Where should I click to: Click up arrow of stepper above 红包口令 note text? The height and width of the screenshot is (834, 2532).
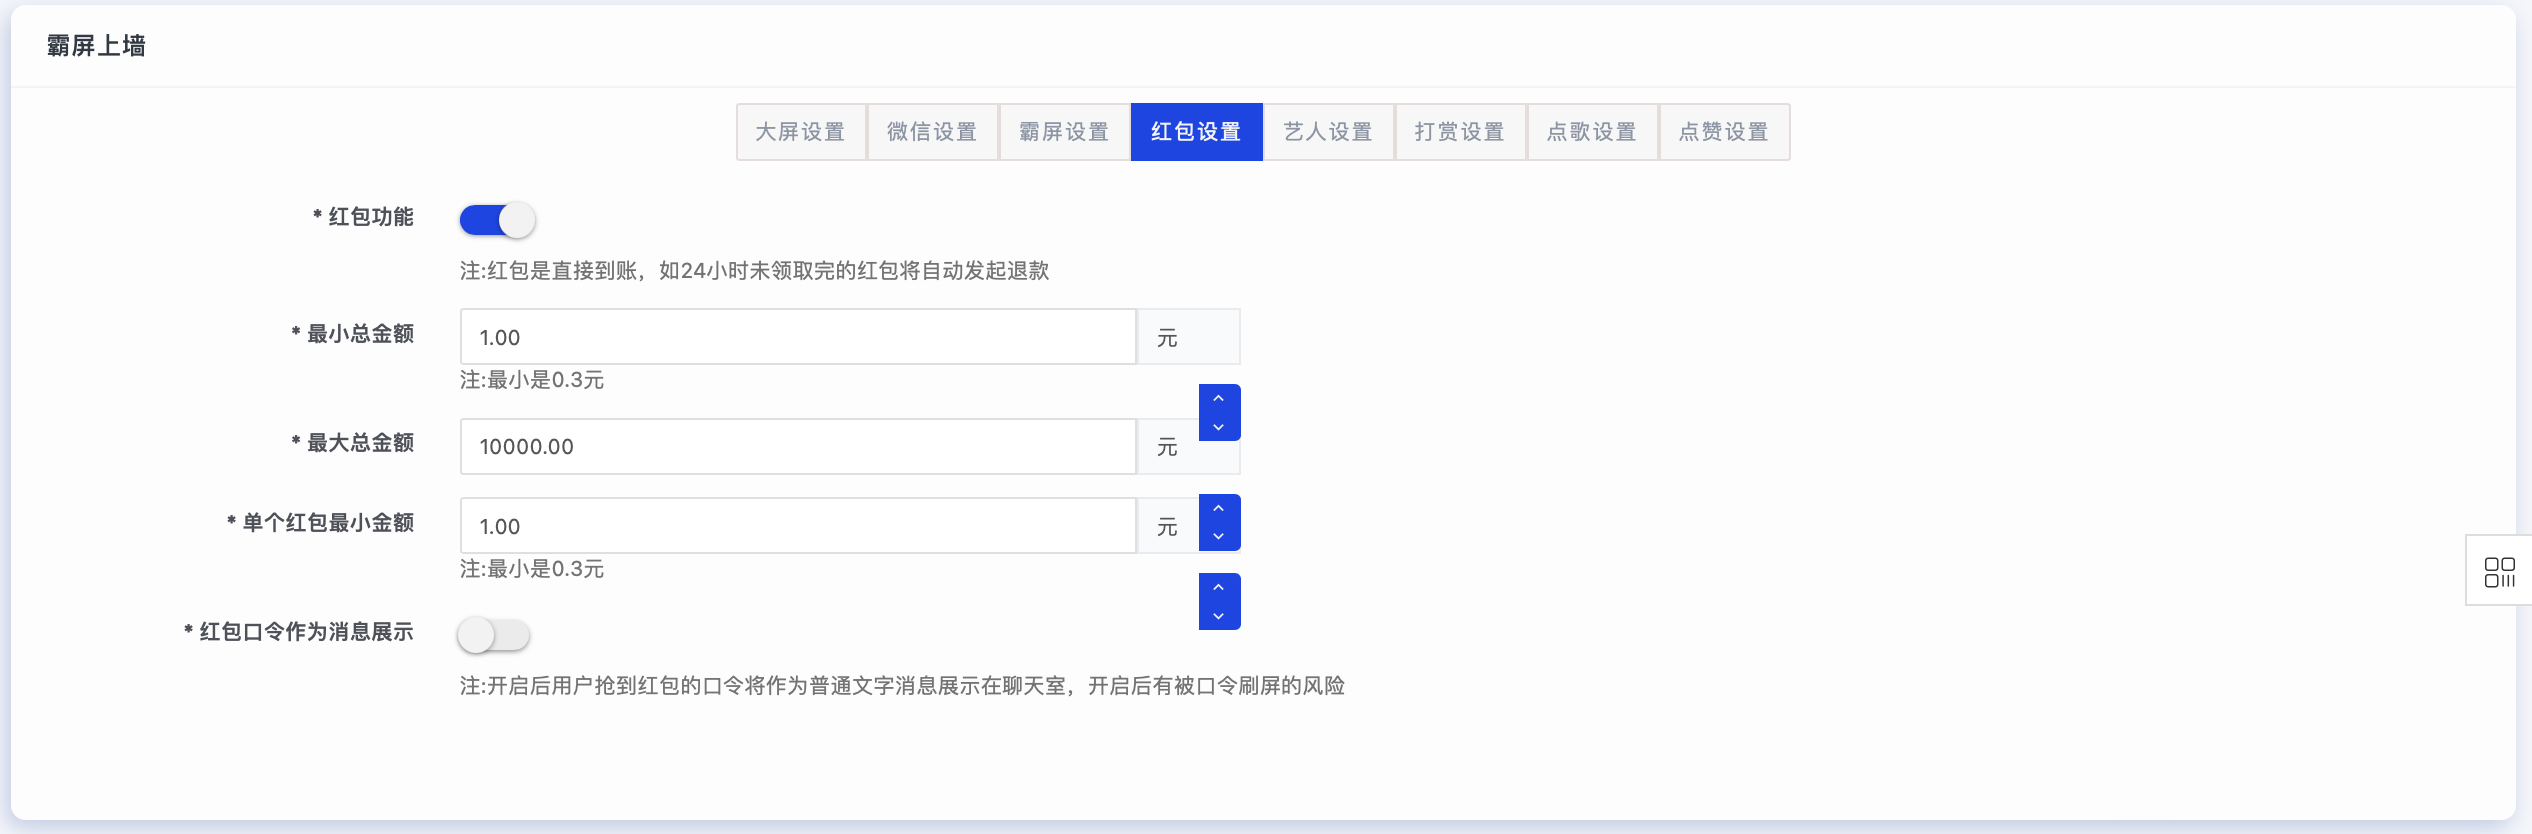point(1219,588)
